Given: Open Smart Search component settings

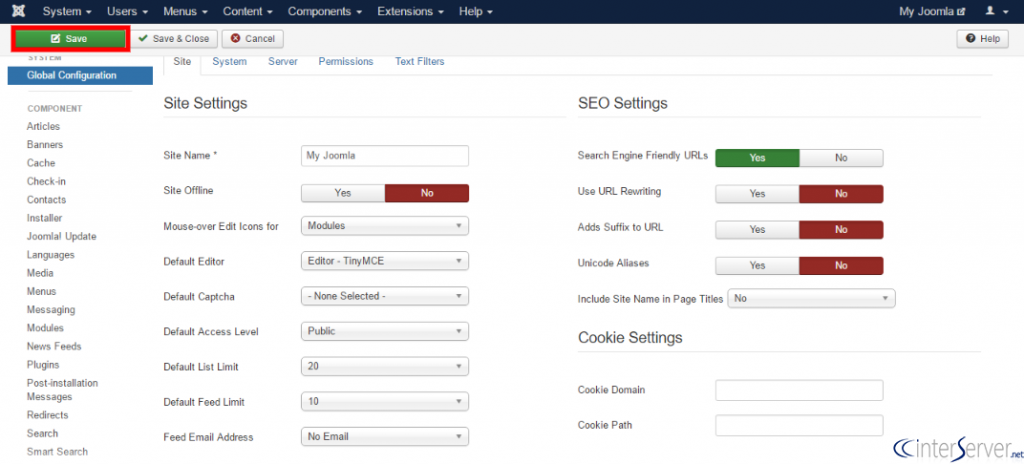Looking at the screenshot, I should (57, 452).
